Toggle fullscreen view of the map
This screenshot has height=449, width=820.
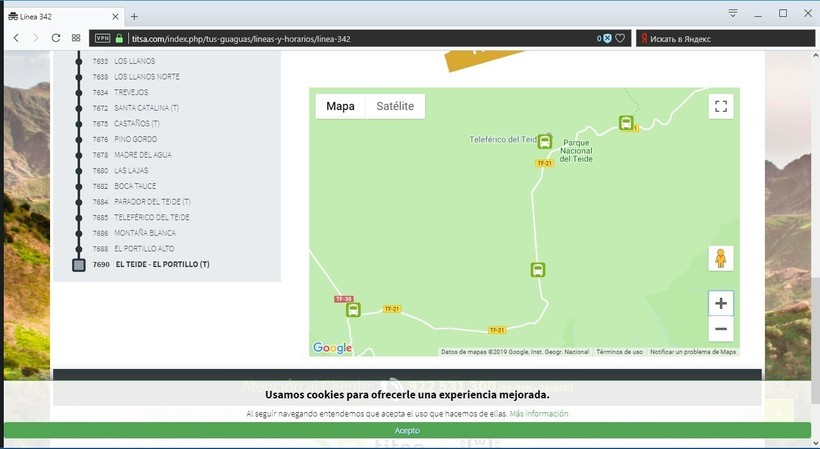[720, 107]
